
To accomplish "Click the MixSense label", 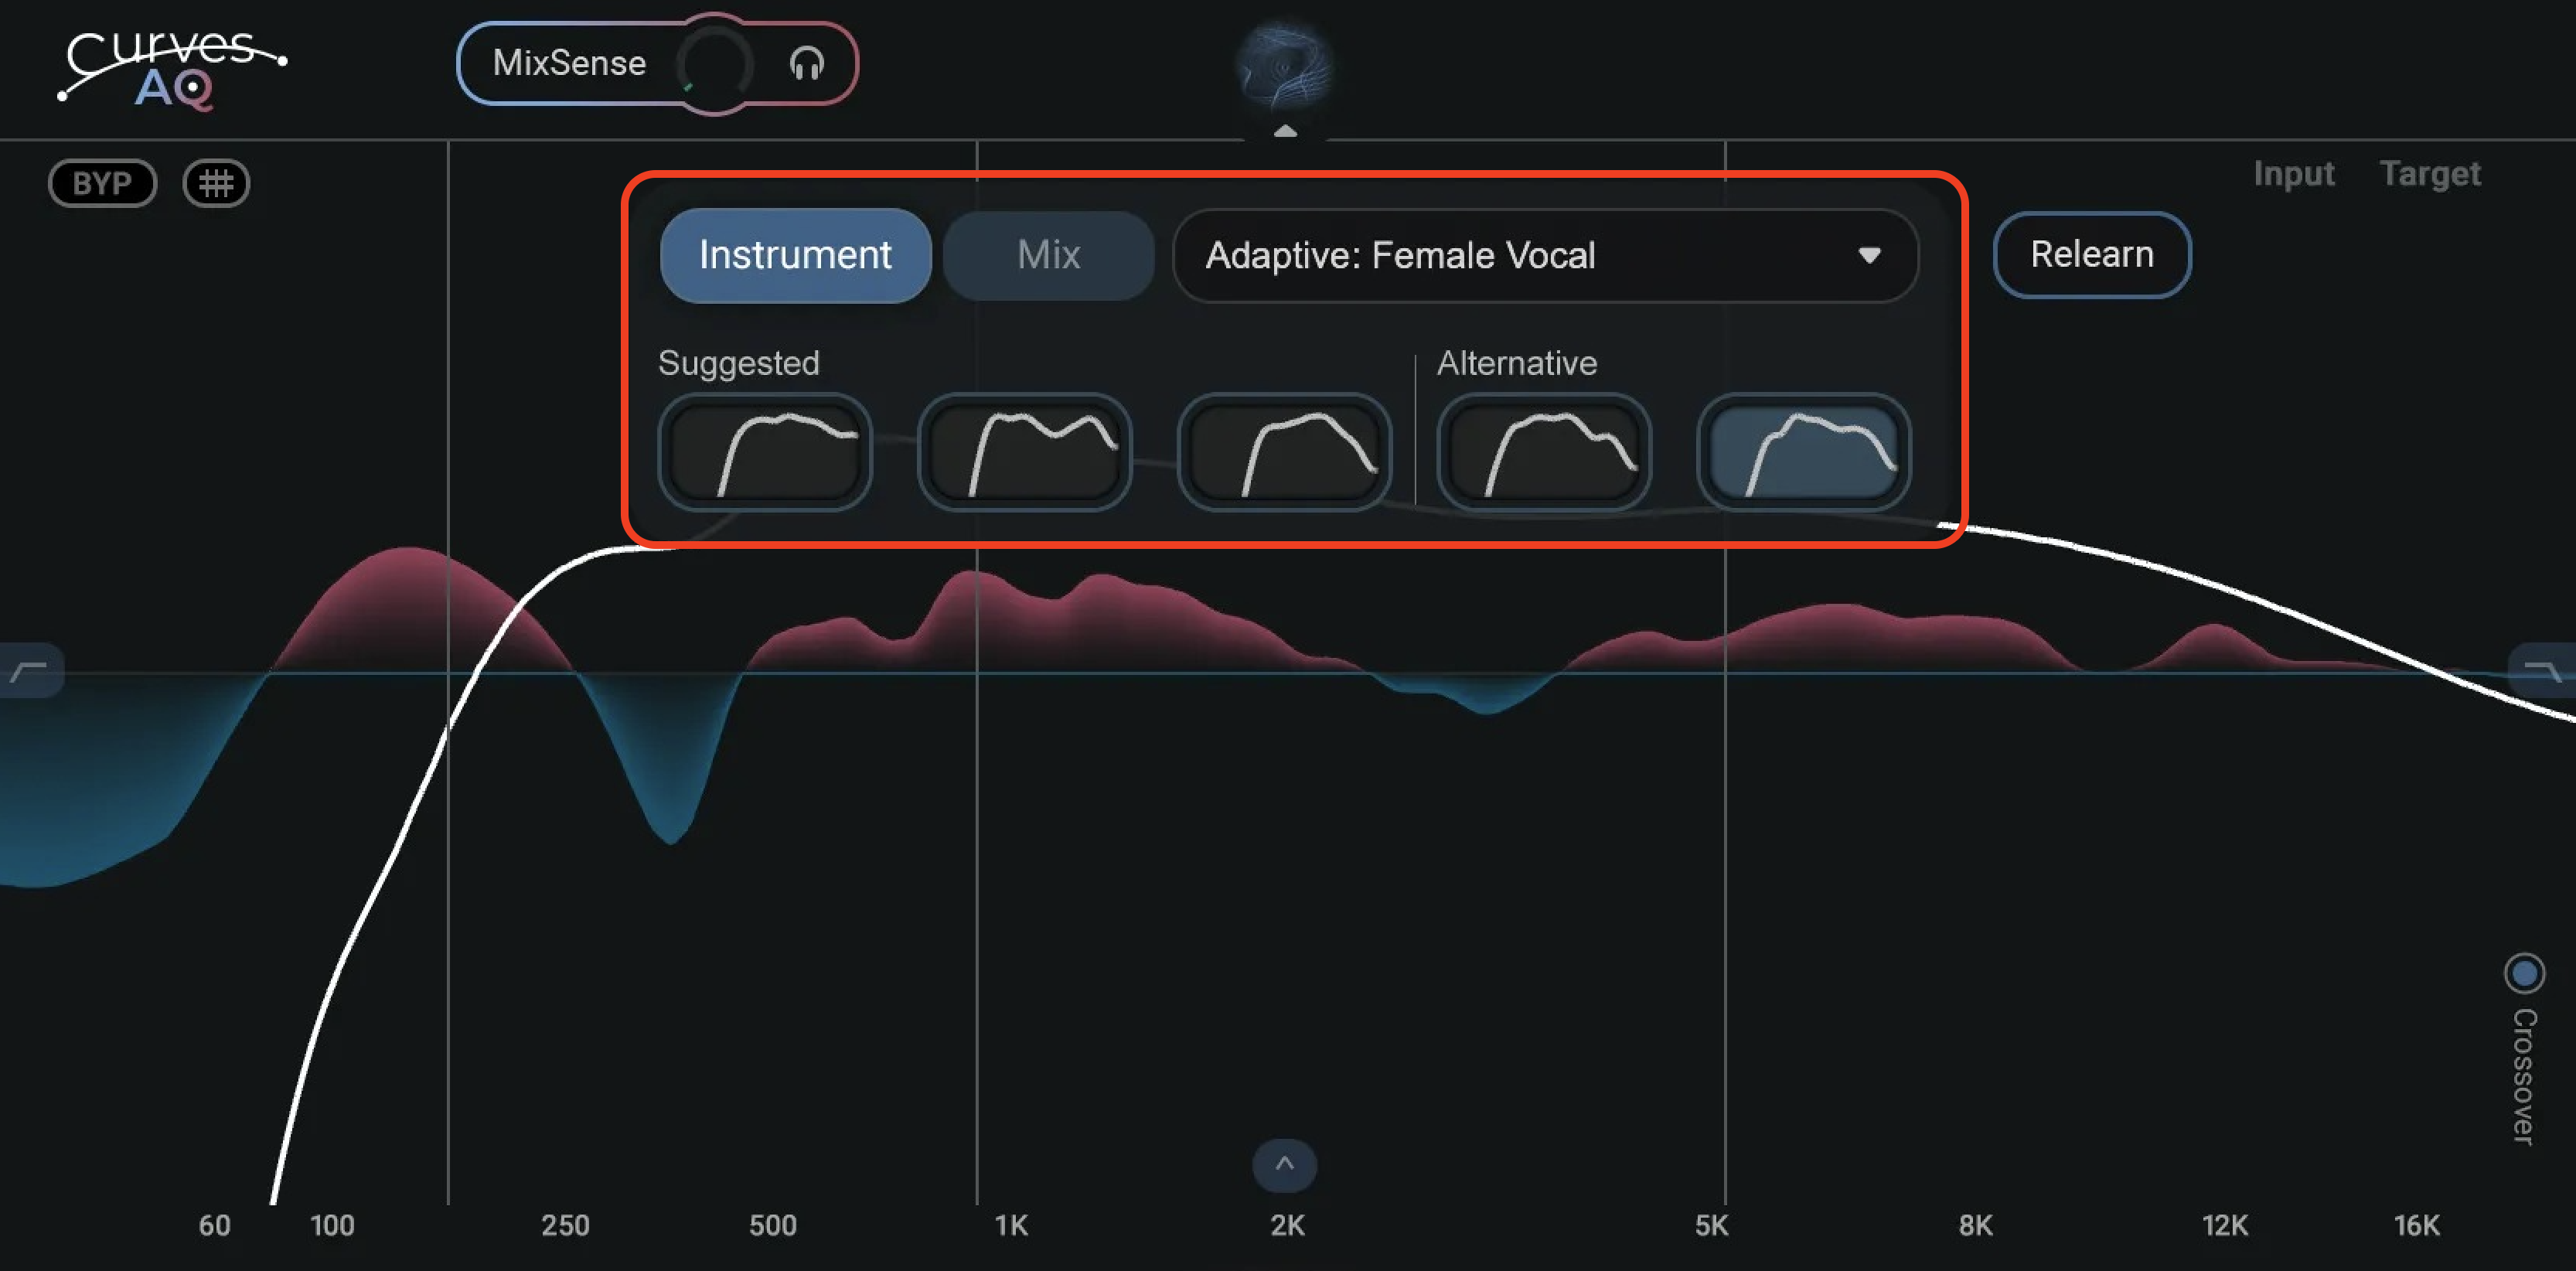I will click(x=569, y=63).
